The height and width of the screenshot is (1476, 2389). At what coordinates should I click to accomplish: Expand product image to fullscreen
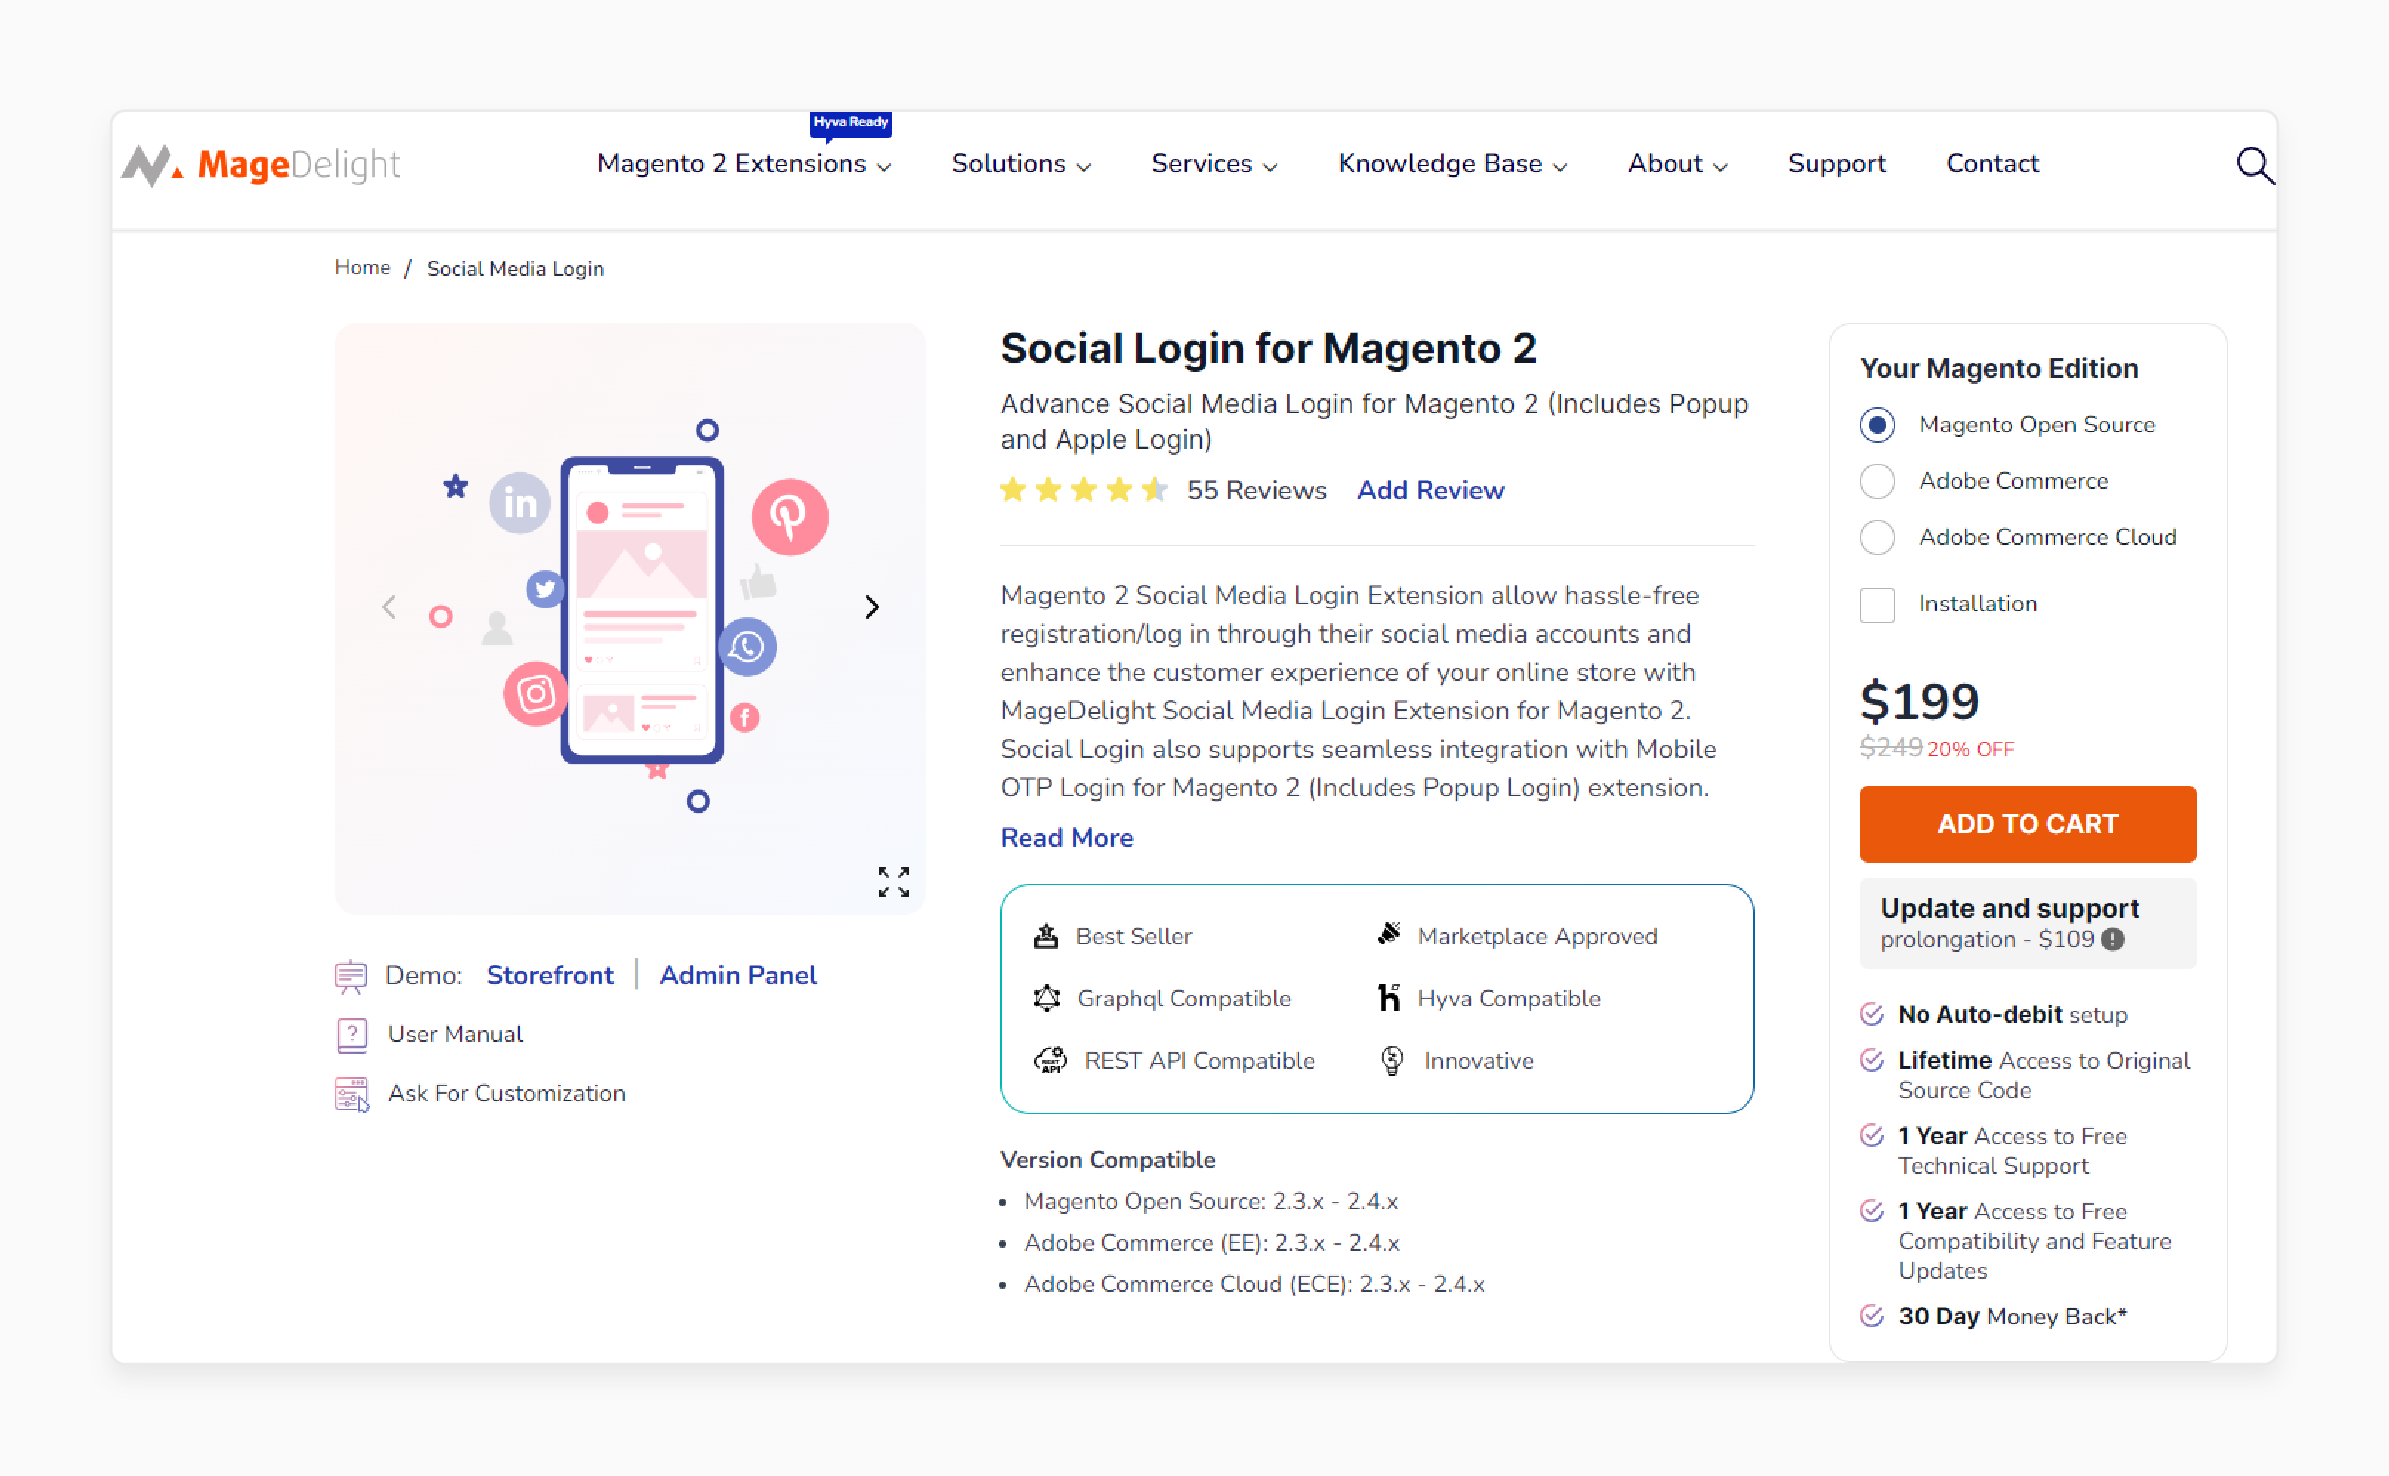(x=893, y=881)
